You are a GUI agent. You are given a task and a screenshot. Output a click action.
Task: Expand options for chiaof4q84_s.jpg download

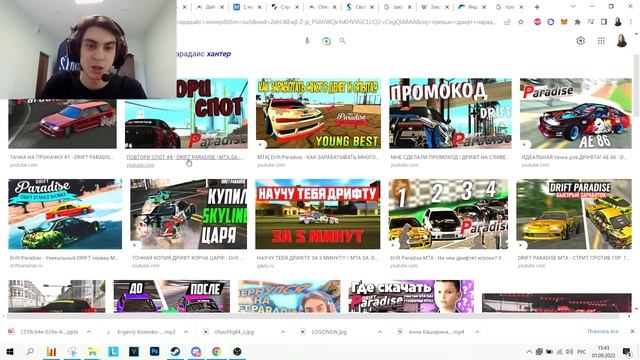[283, 332]
